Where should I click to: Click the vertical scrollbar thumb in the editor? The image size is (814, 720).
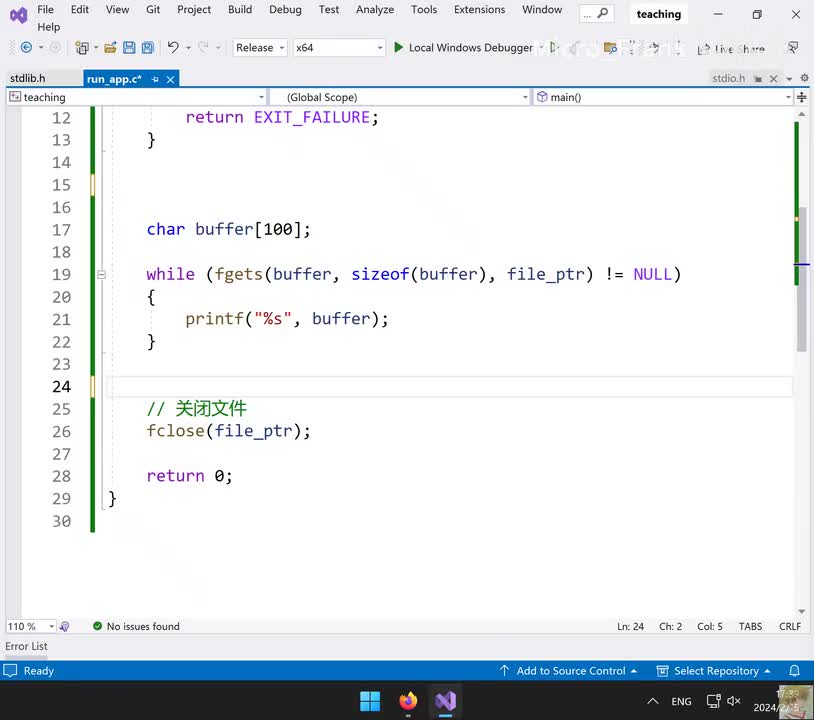(x=802, y=279)
